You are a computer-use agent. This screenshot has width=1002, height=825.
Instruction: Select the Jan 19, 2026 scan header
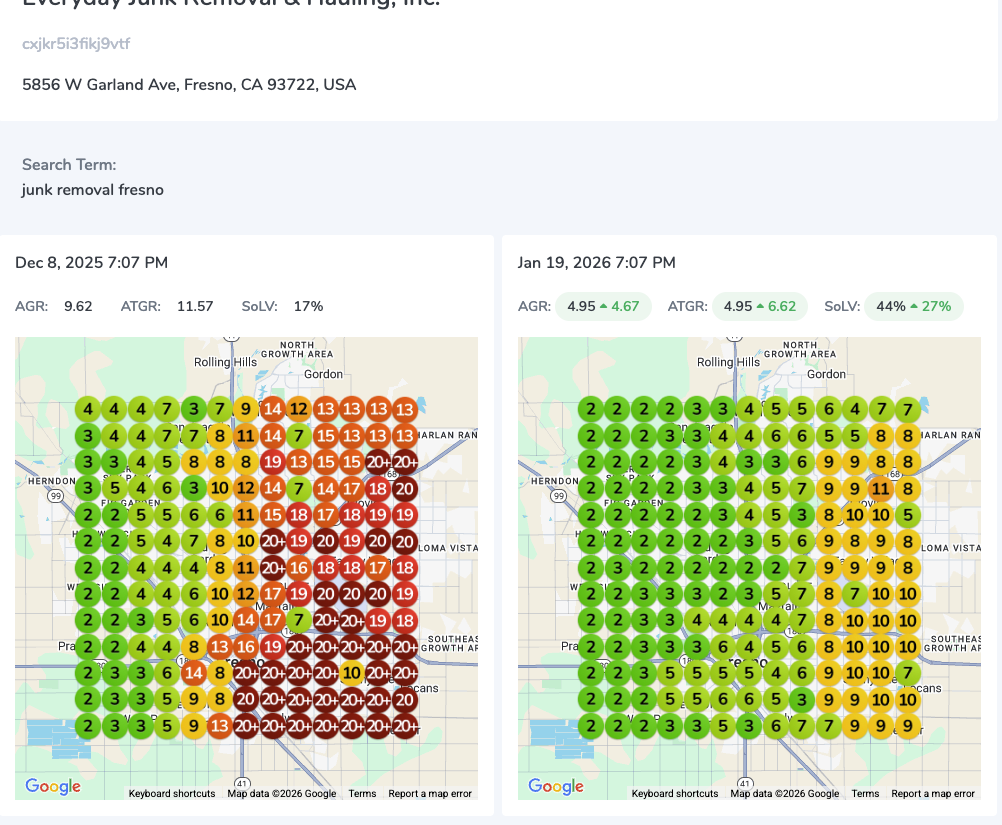tap(596, 262)
